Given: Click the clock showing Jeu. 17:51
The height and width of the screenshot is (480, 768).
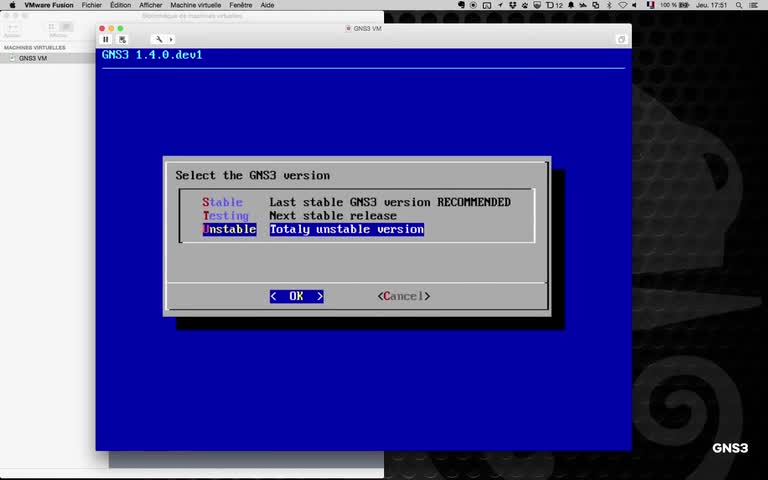Looking at the screenshot, I should (712, 5).
